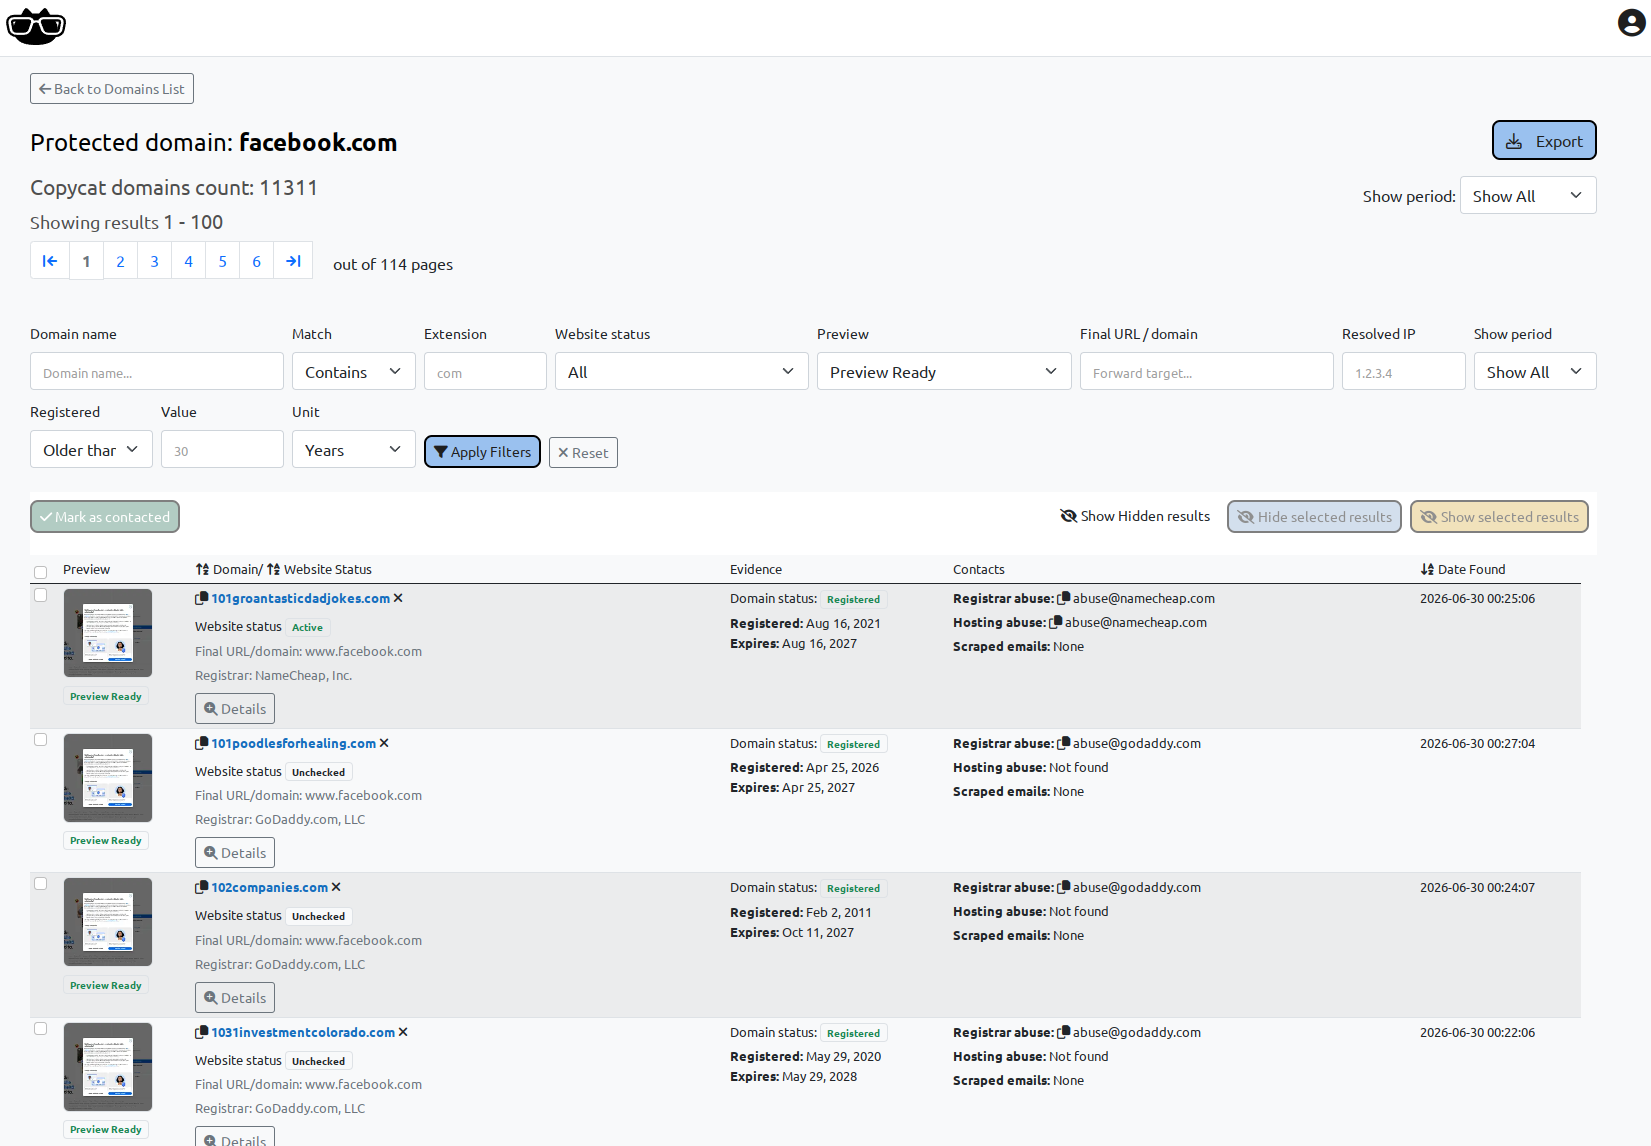Remove 1031investmentcolorado.com with X icon
The width and height of the screenshot is (1651, 1146).
click(x=403, y=1032)
